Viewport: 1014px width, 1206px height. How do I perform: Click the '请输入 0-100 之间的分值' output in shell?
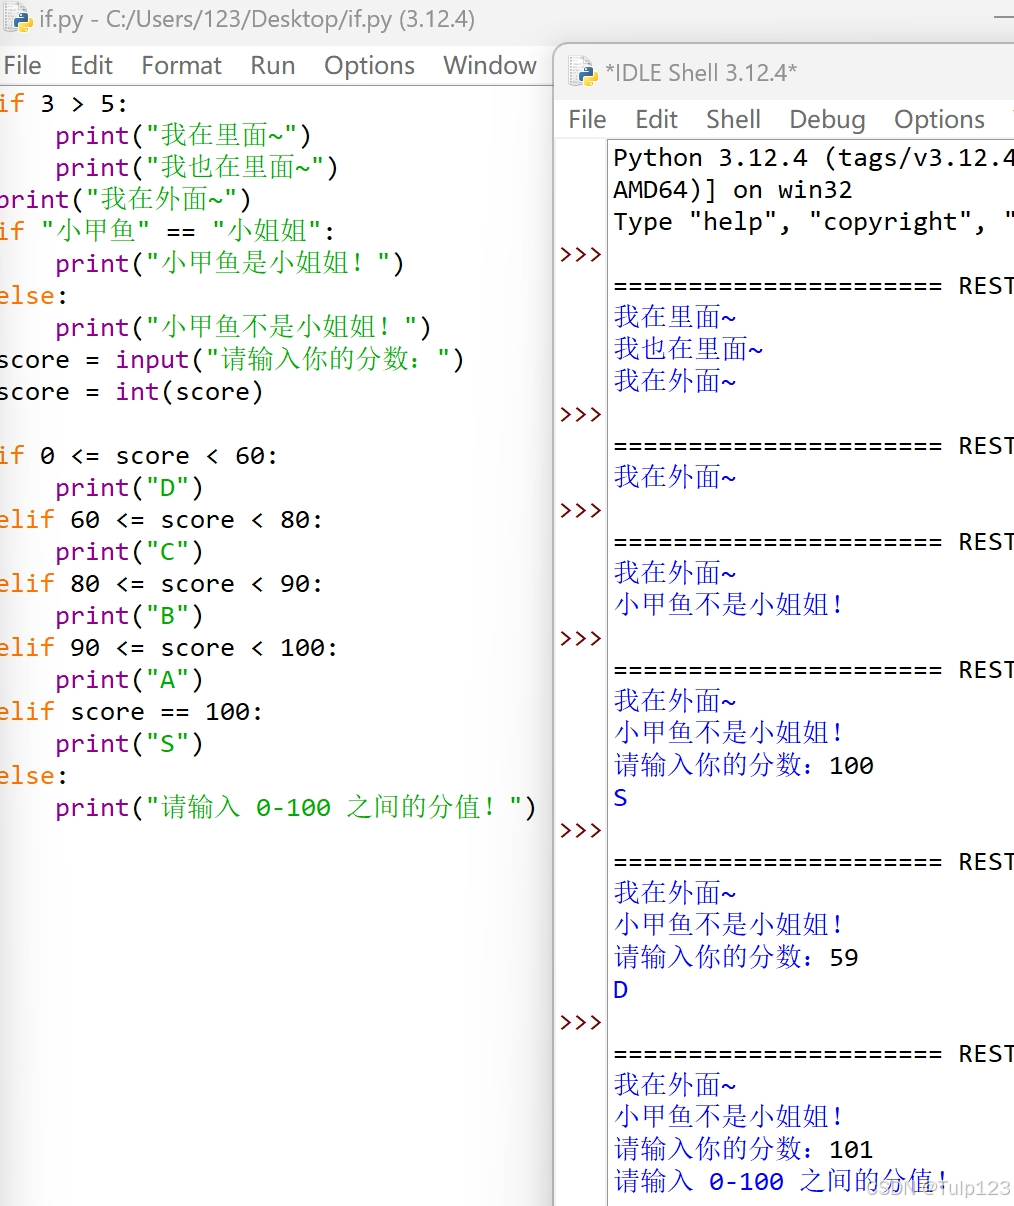pos(780,1182)
